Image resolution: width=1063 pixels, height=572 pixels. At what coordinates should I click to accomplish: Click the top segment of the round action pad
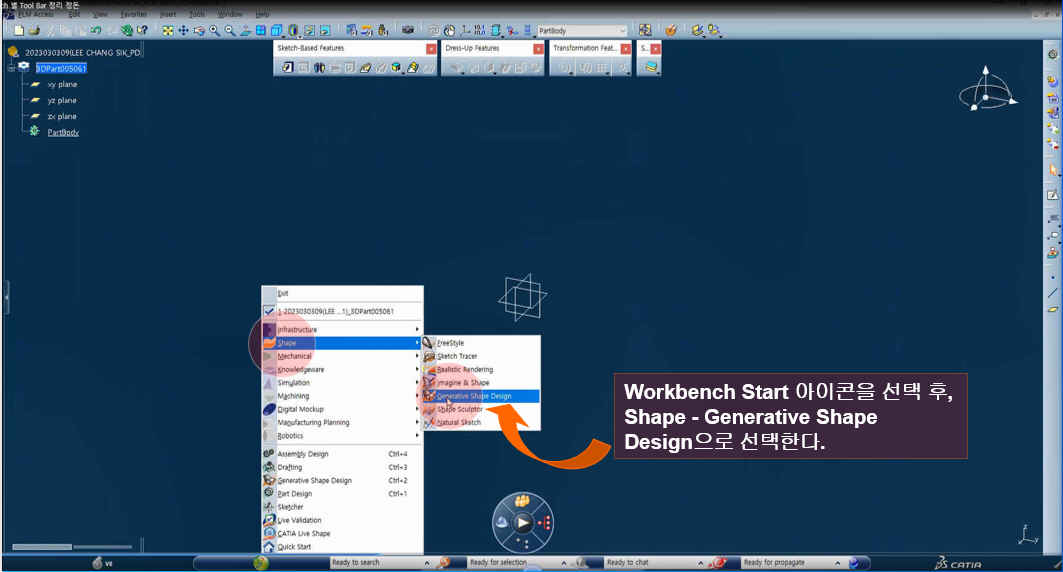(521, 502)
